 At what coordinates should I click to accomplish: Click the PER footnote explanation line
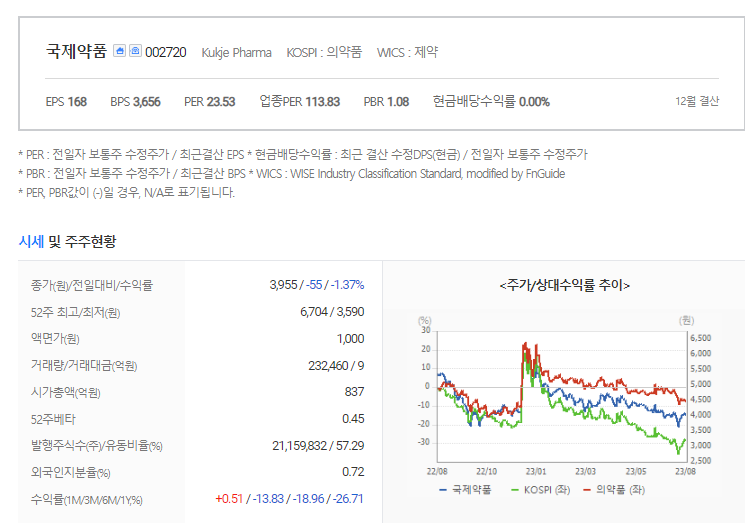pos(303,154)
